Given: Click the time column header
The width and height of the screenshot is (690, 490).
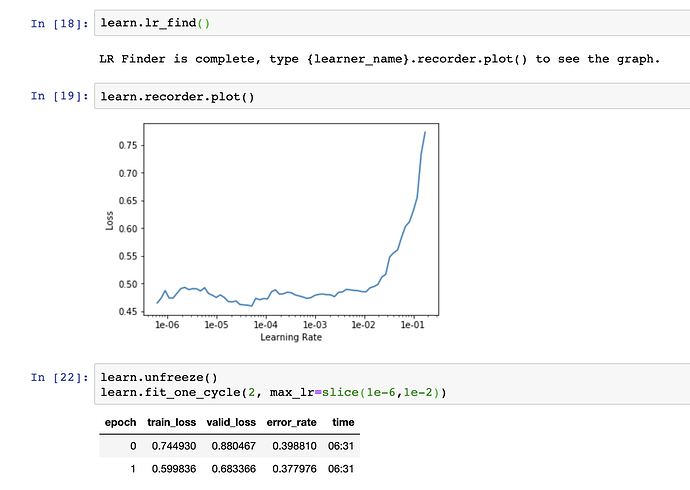Looking at the screenshot, I should tap(343, 423).
